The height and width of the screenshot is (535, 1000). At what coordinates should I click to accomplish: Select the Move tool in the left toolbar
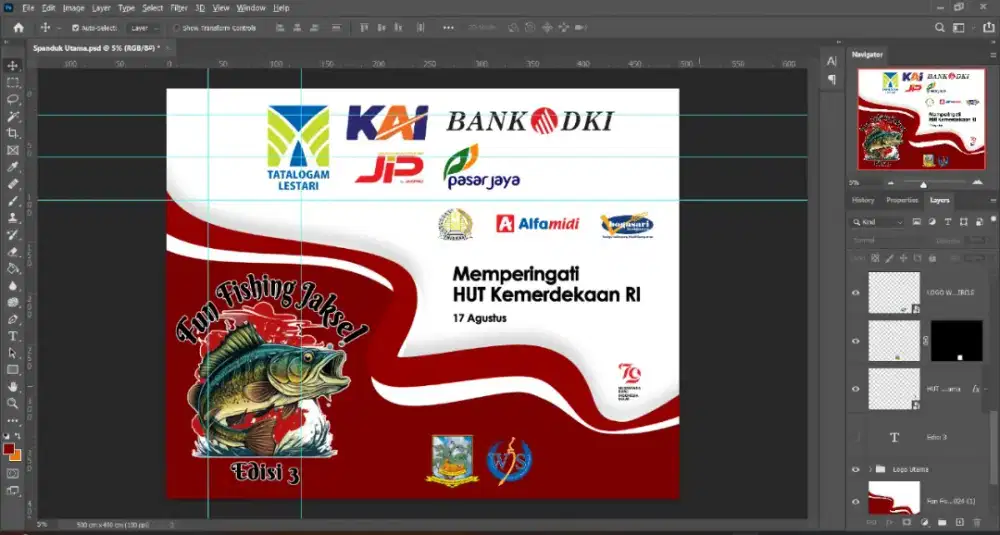[12, 66]
